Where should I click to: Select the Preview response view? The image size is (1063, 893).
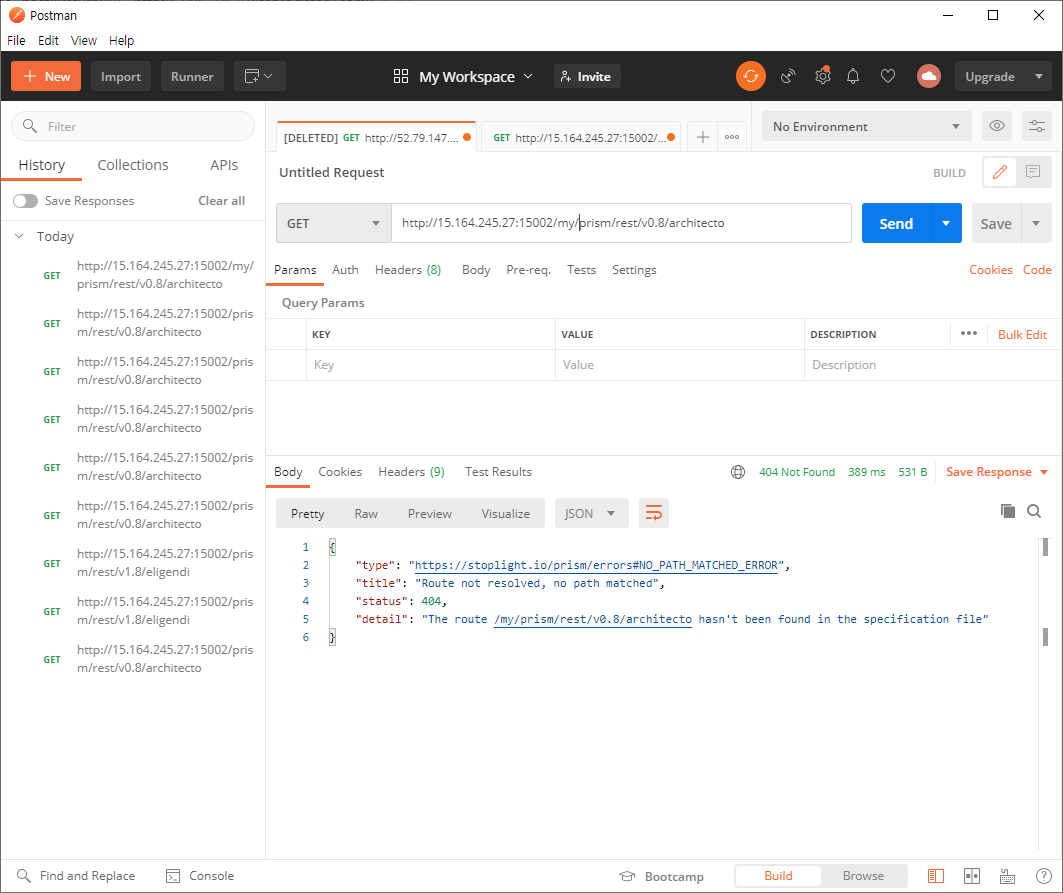point(429,513)
